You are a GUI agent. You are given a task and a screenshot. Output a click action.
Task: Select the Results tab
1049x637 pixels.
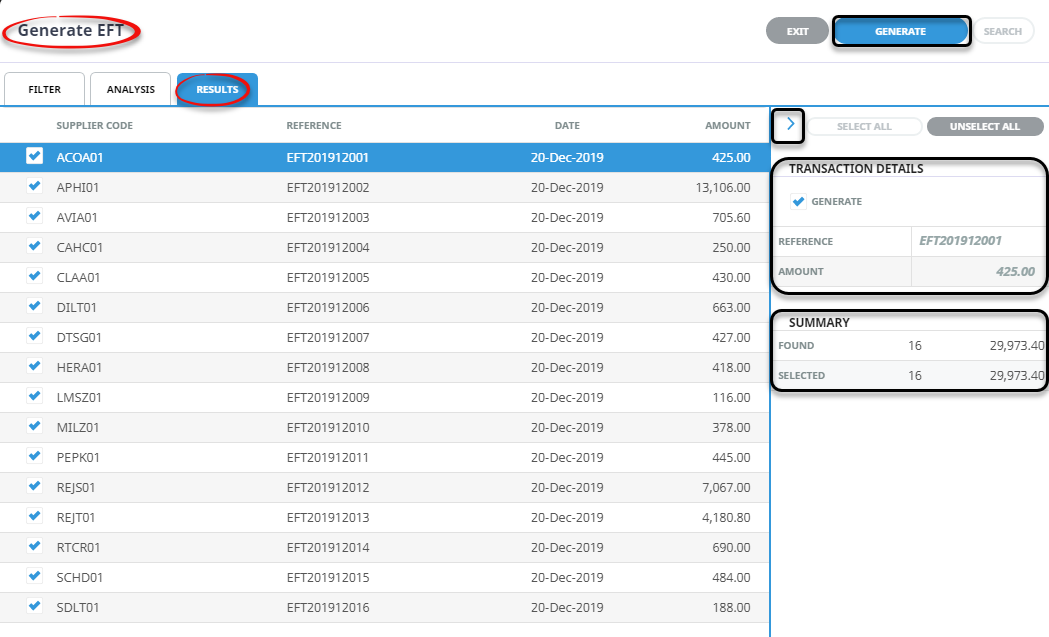click(x=217, y=90)
